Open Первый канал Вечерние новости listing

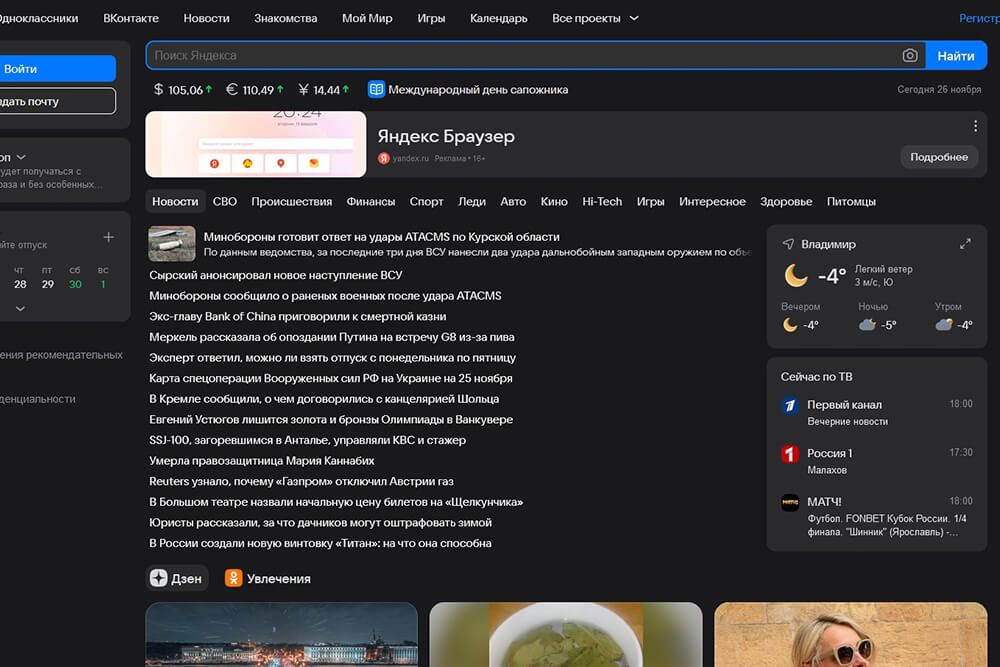click(876, 413)
